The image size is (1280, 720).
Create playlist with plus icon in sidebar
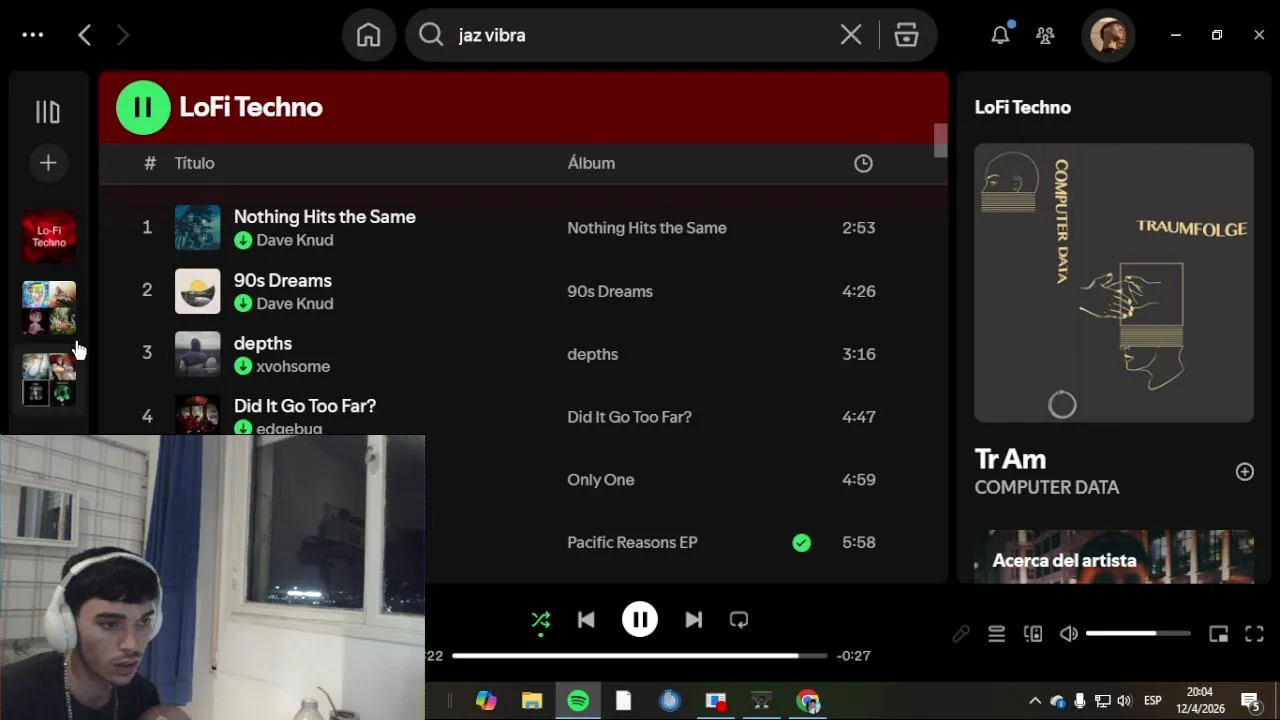(x=48, y=162)
